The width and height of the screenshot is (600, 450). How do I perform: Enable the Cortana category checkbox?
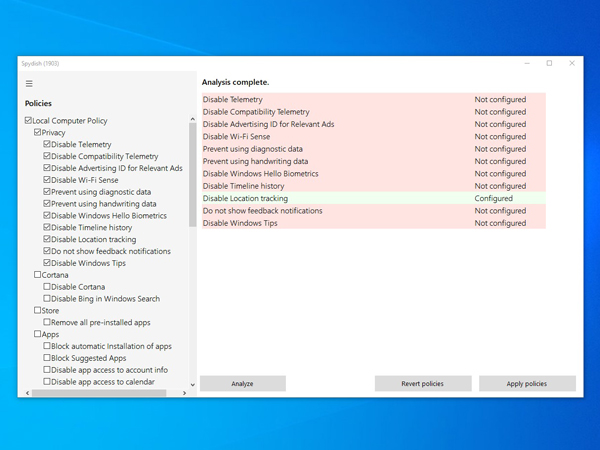pyautogui.click(x=38, y=275)
